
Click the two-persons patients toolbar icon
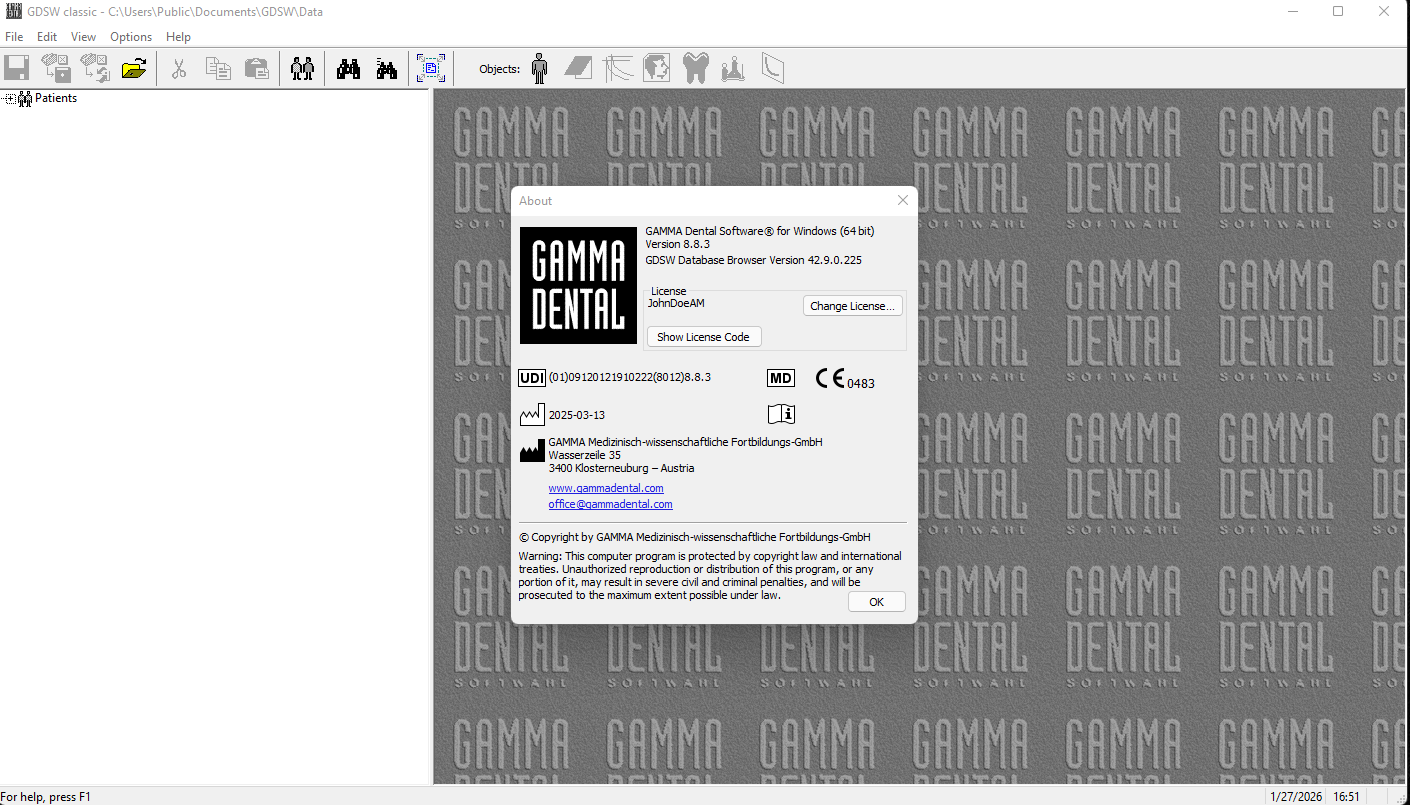click(x=302, y=68)
